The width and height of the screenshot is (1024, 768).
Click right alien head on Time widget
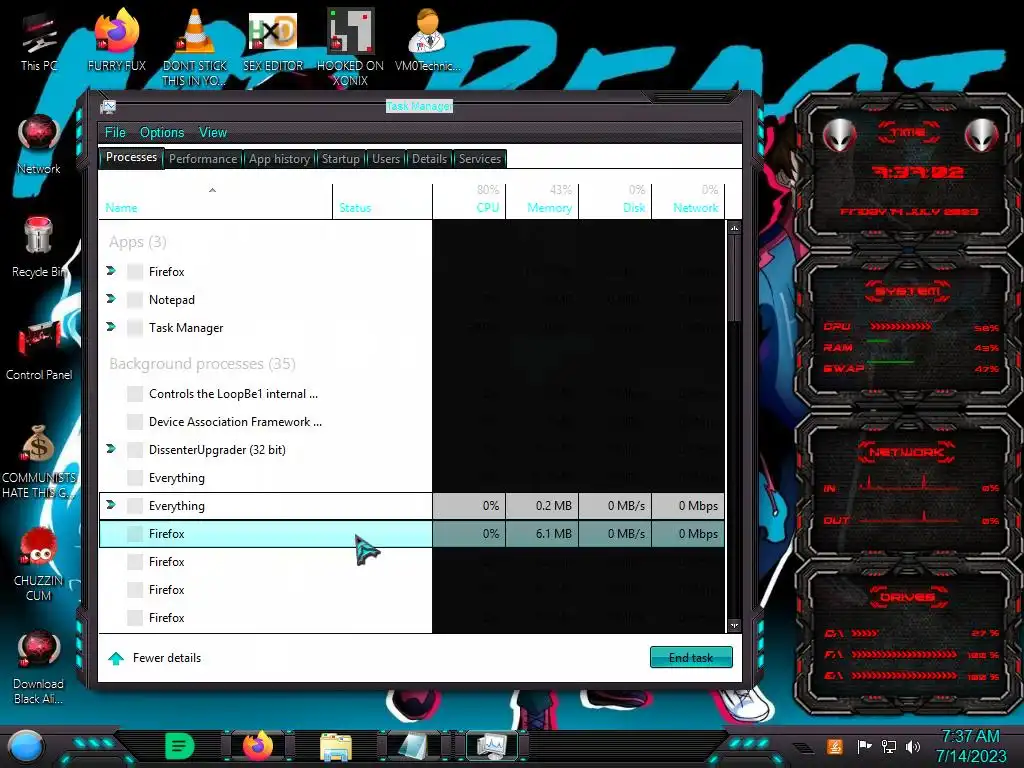981,136
